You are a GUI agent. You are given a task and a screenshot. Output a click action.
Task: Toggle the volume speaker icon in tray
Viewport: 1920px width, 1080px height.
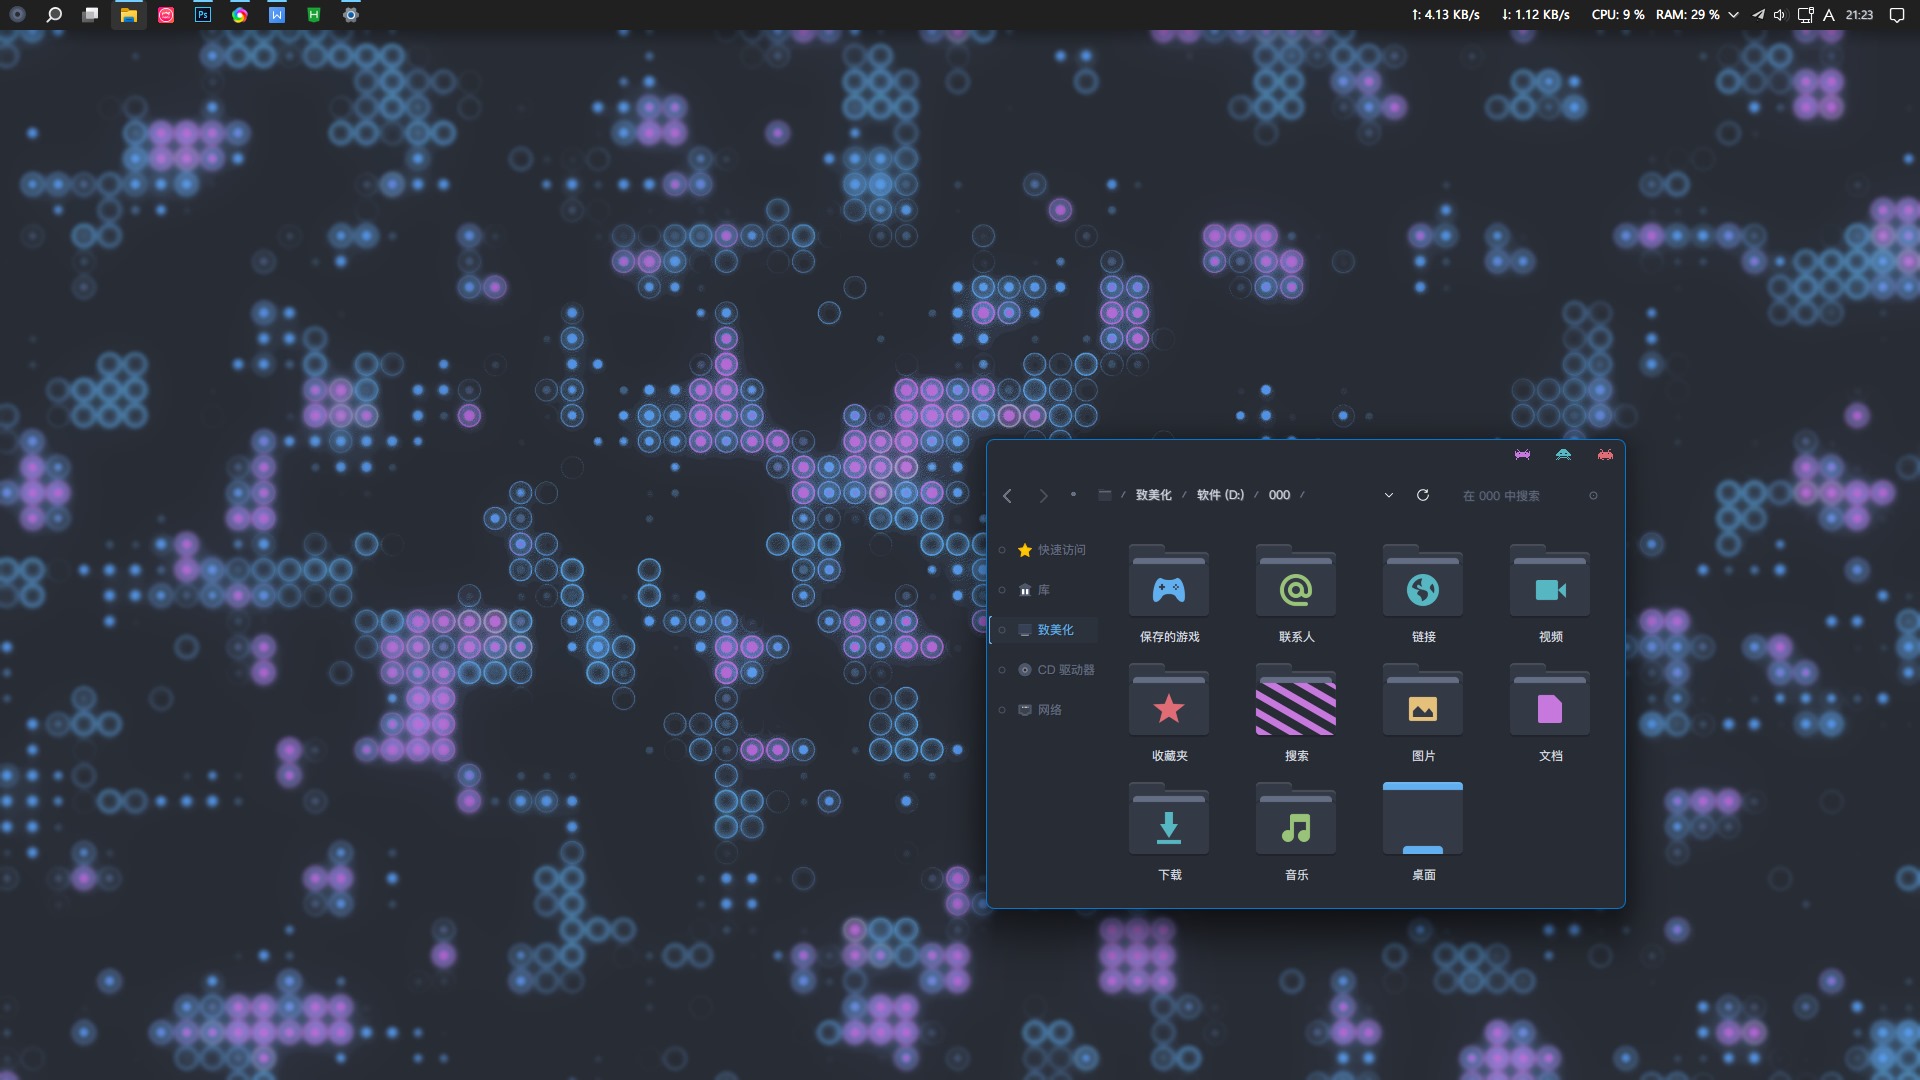click(x=1779, y=15)
